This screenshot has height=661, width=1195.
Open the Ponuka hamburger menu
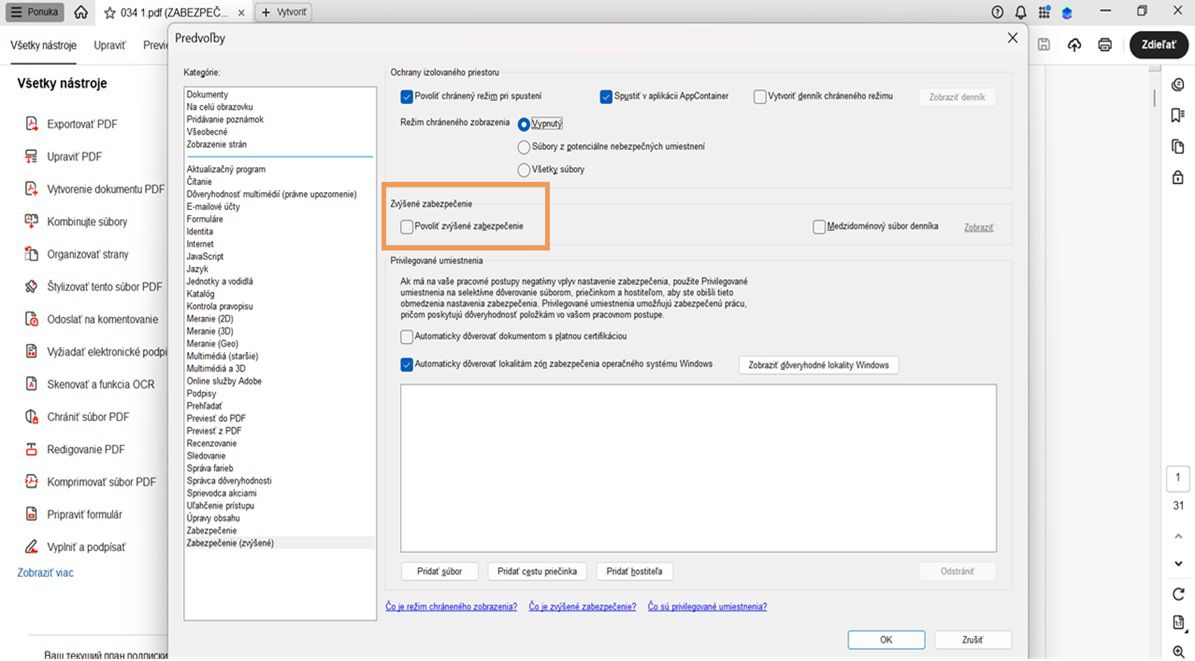(35, 12)
